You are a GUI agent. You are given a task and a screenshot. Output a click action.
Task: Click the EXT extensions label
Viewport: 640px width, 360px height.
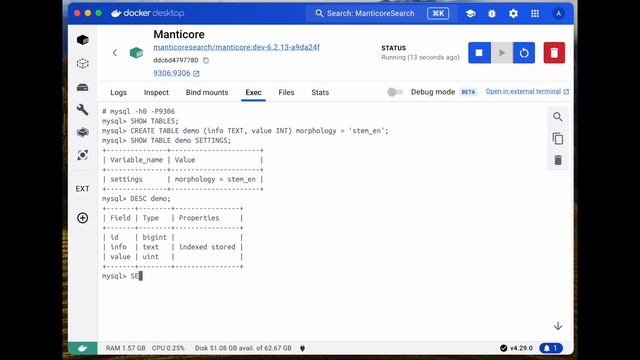tap(82, 189)
